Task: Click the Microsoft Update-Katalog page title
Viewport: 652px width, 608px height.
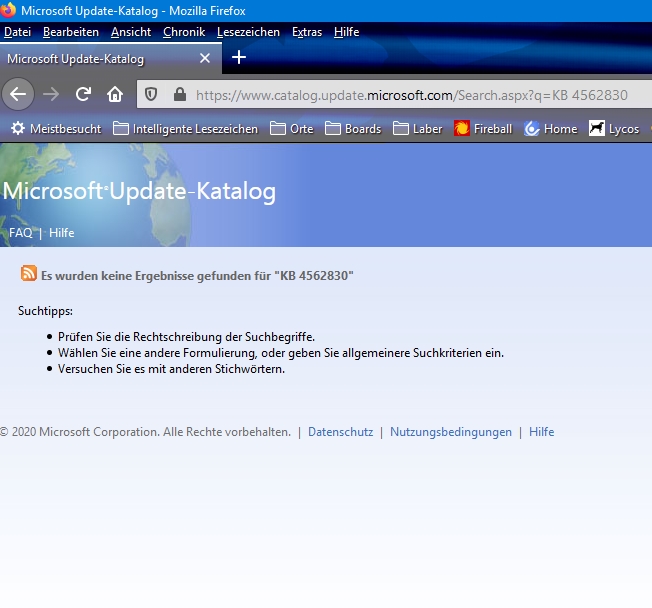Action: pyautogui.click(x=139, y=191)
